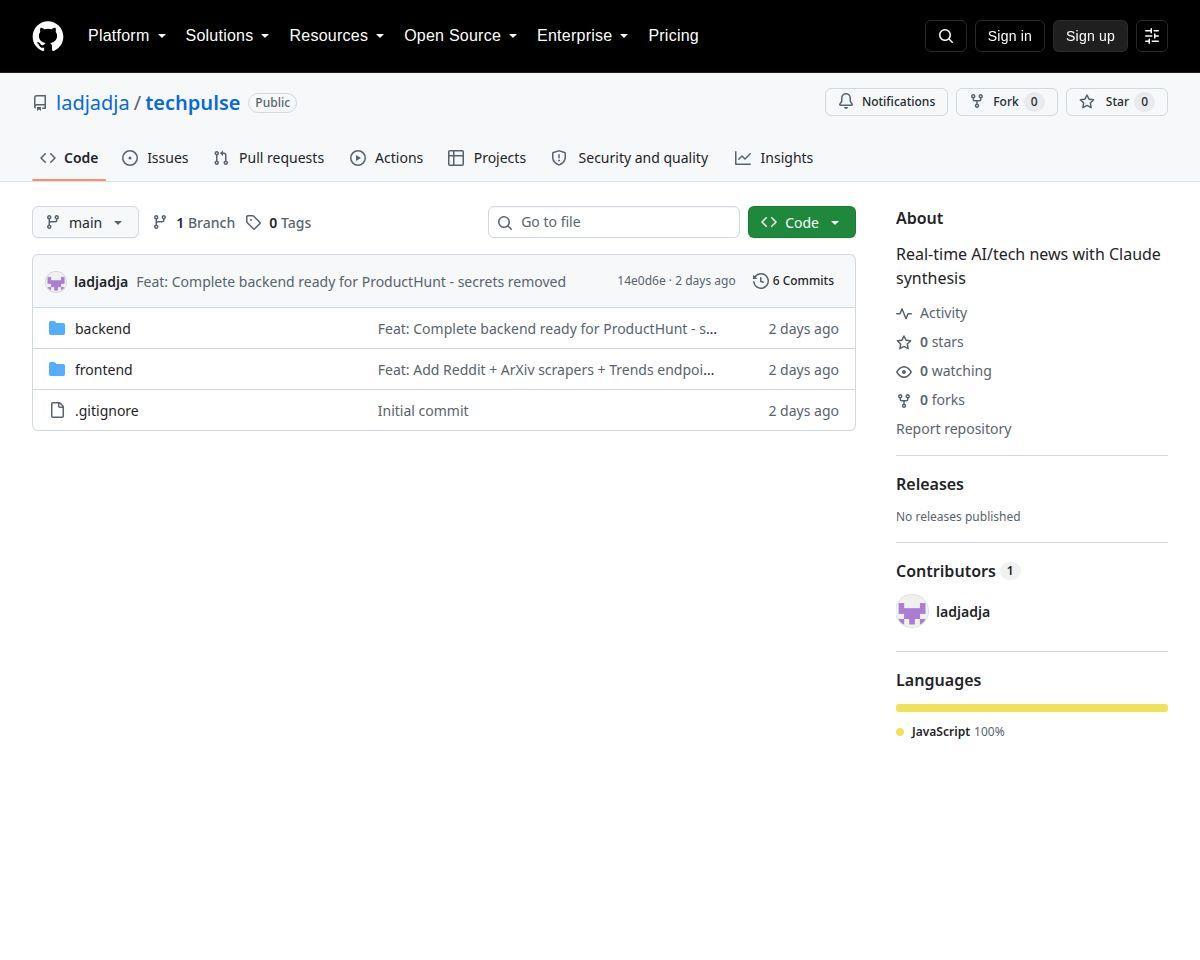Open the frontend folder
Screen dimensions: 1200x960
coord(104,370)
